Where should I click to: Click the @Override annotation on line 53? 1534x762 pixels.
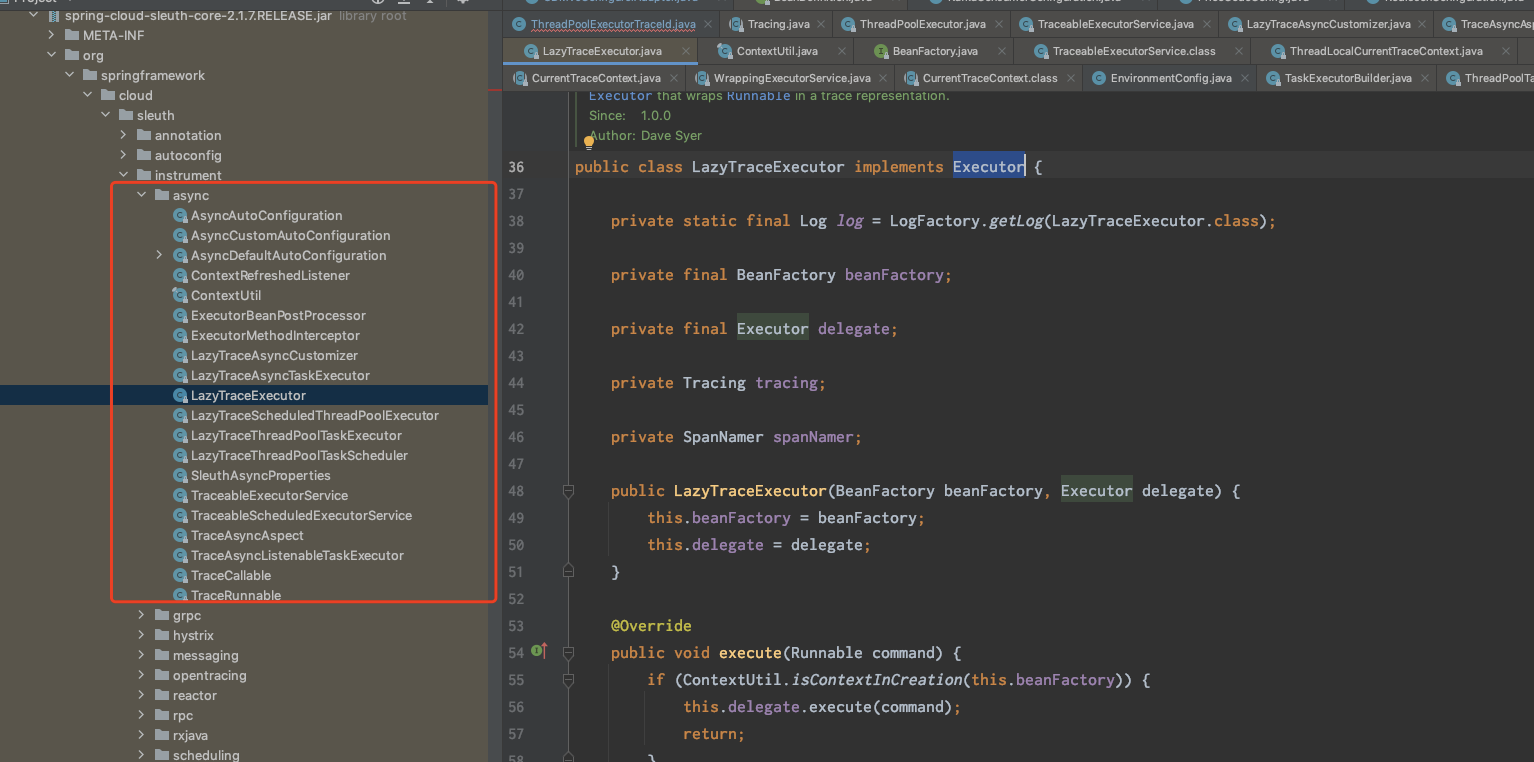651,626
